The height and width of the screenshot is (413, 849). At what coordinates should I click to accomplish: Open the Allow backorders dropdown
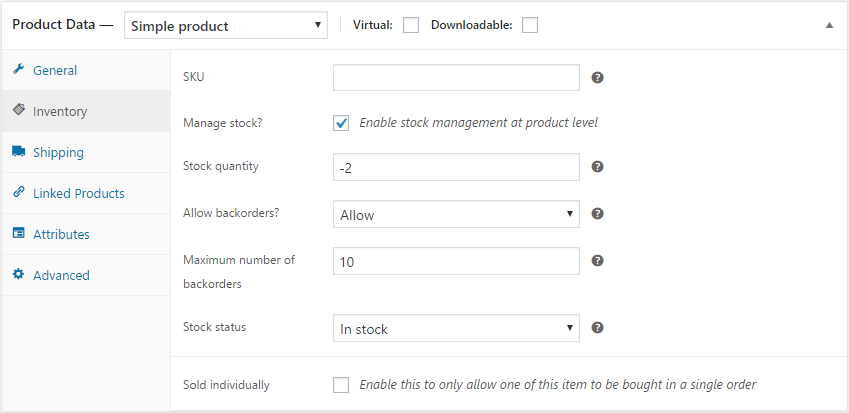[455, 214]
